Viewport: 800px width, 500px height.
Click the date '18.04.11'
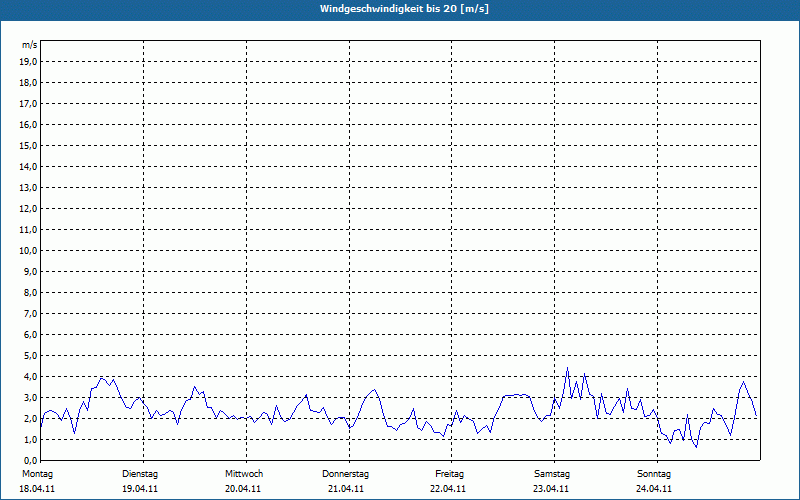[x=37, y=489]
